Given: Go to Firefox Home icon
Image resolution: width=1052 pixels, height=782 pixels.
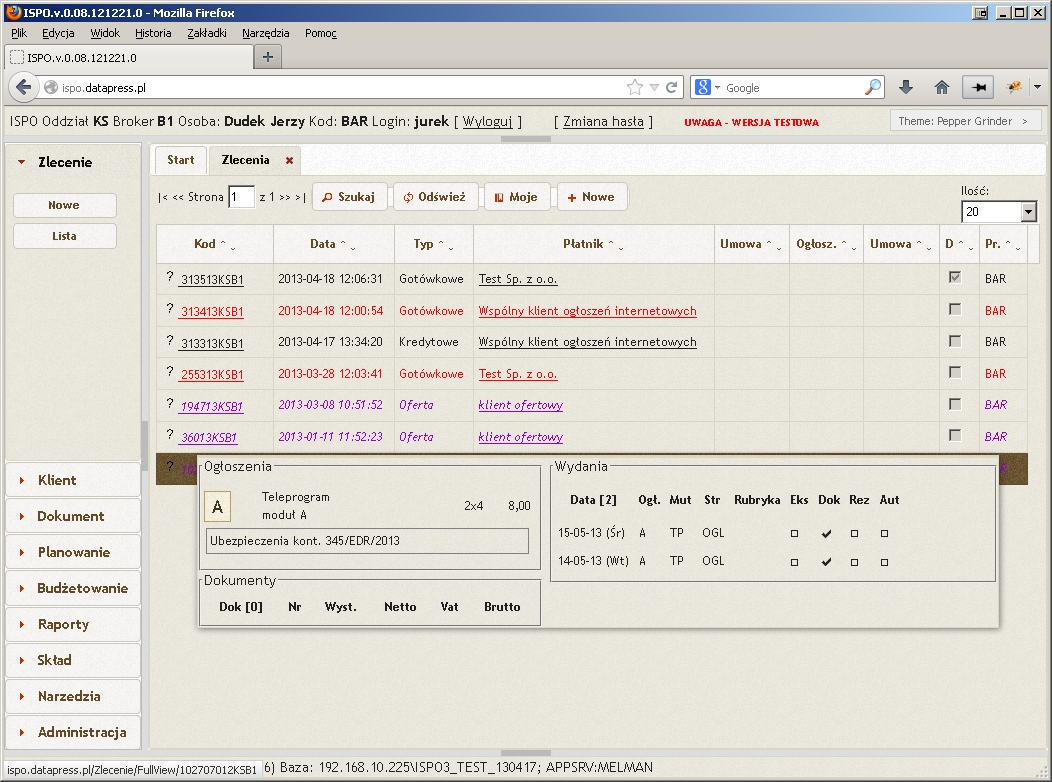Looking at the screenshot, I should 941,87.
